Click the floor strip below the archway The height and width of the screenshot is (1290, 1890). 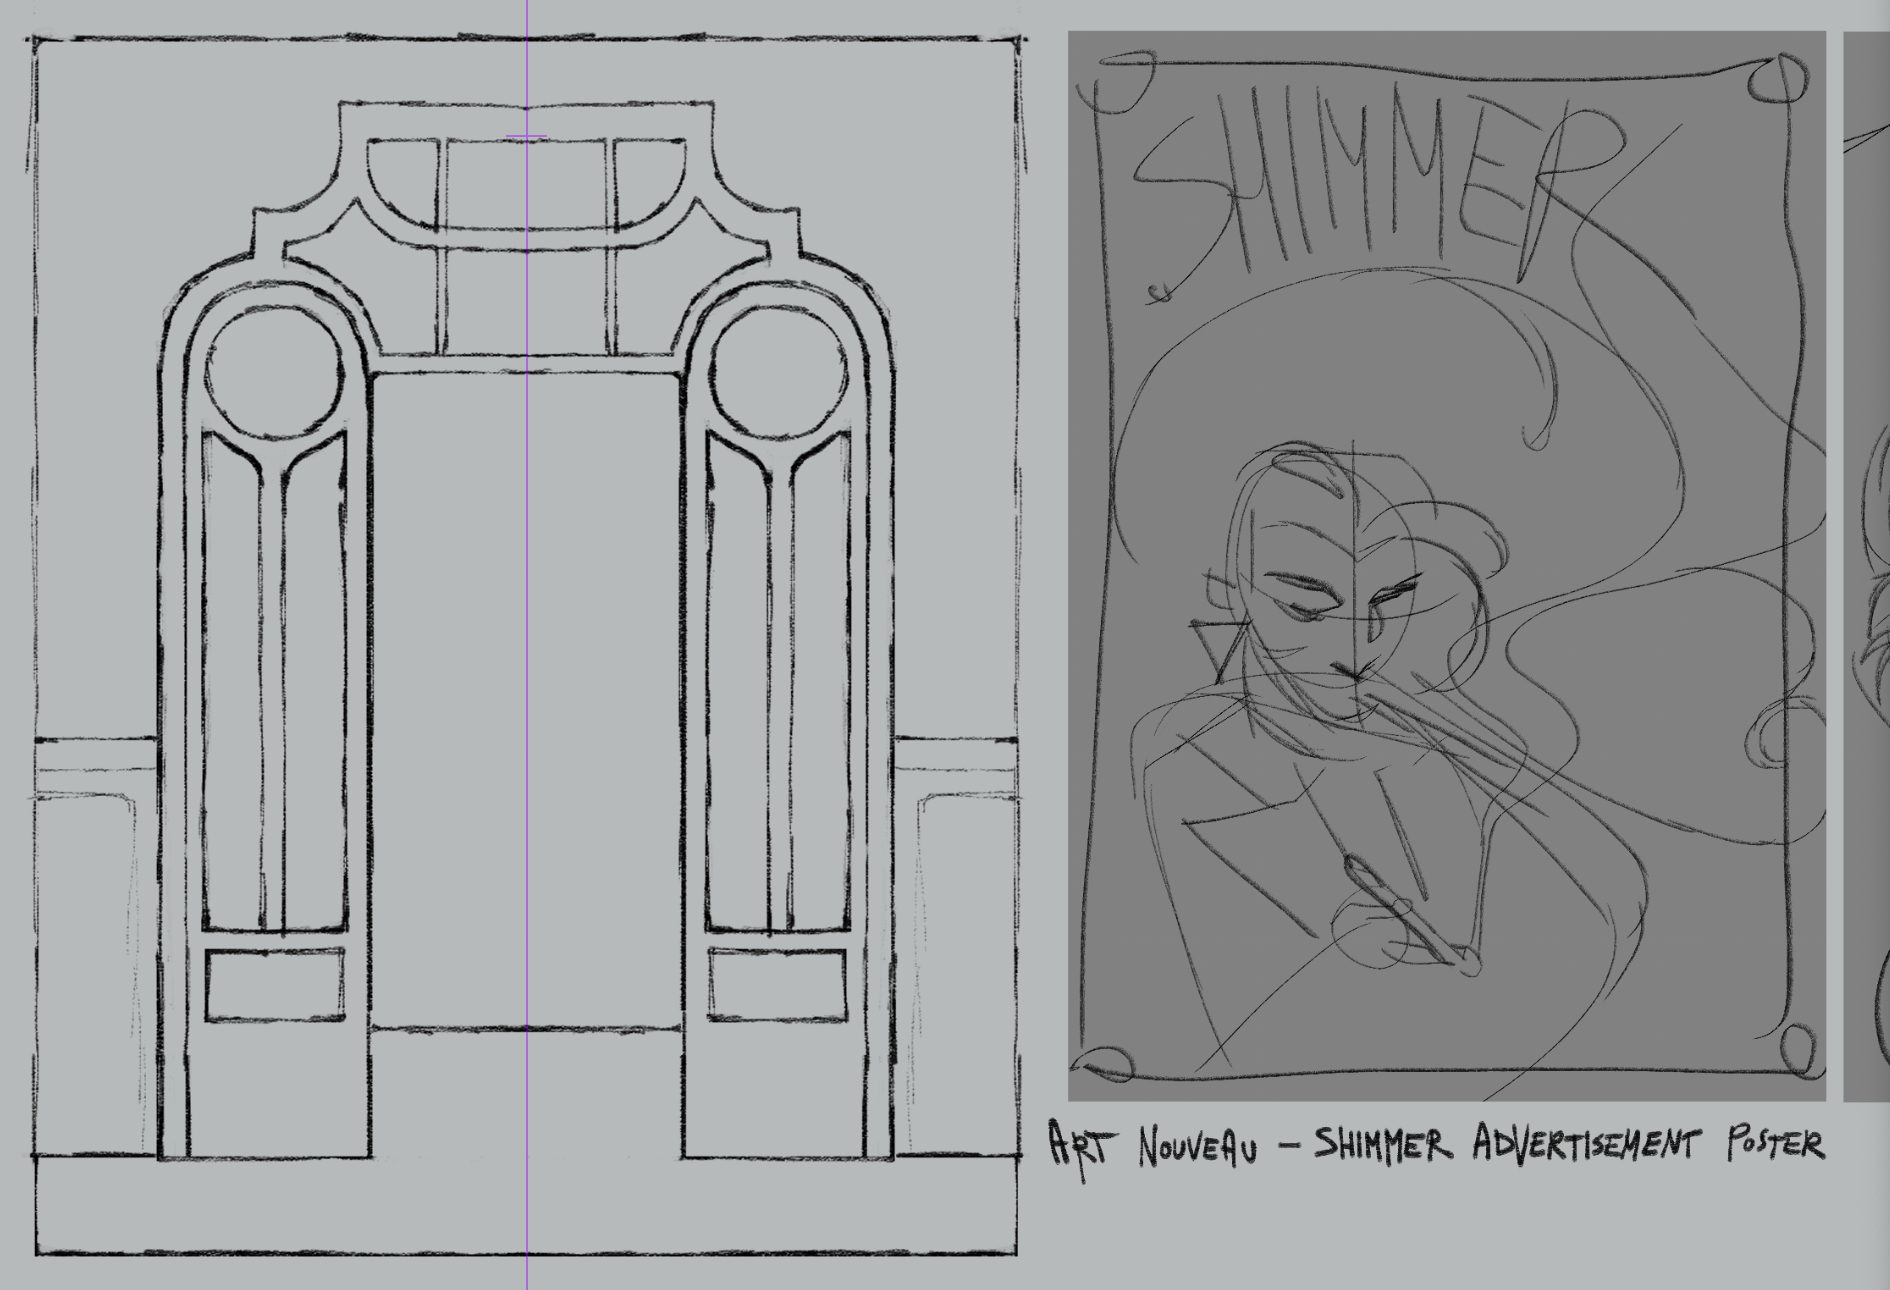point(526,1205)
